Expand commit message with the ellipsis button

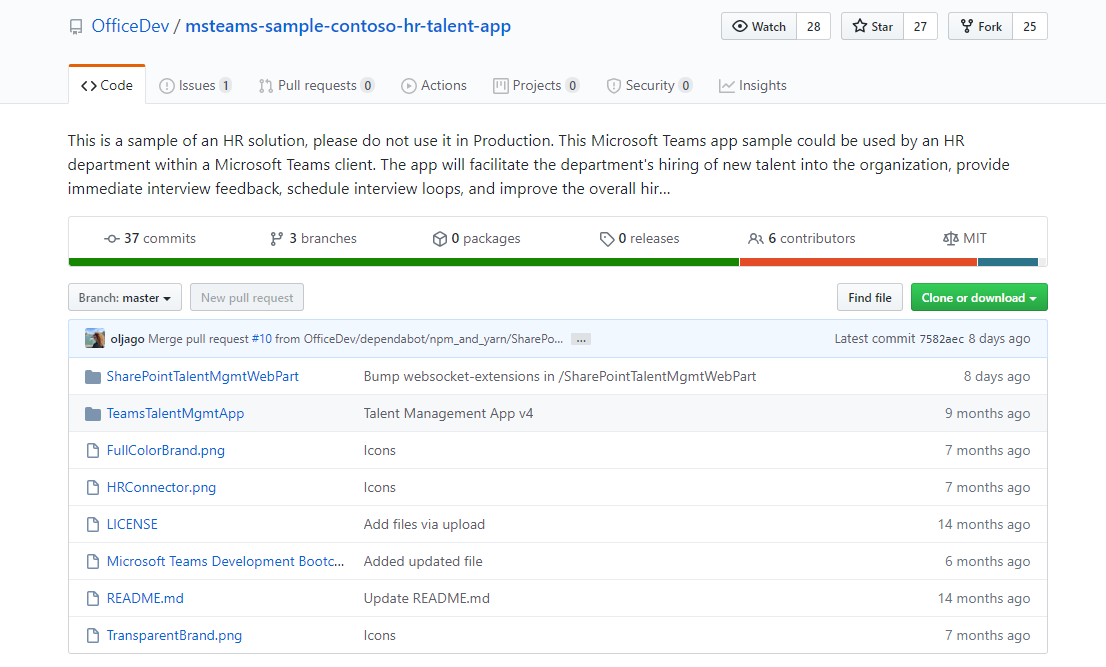pos(581,339)
